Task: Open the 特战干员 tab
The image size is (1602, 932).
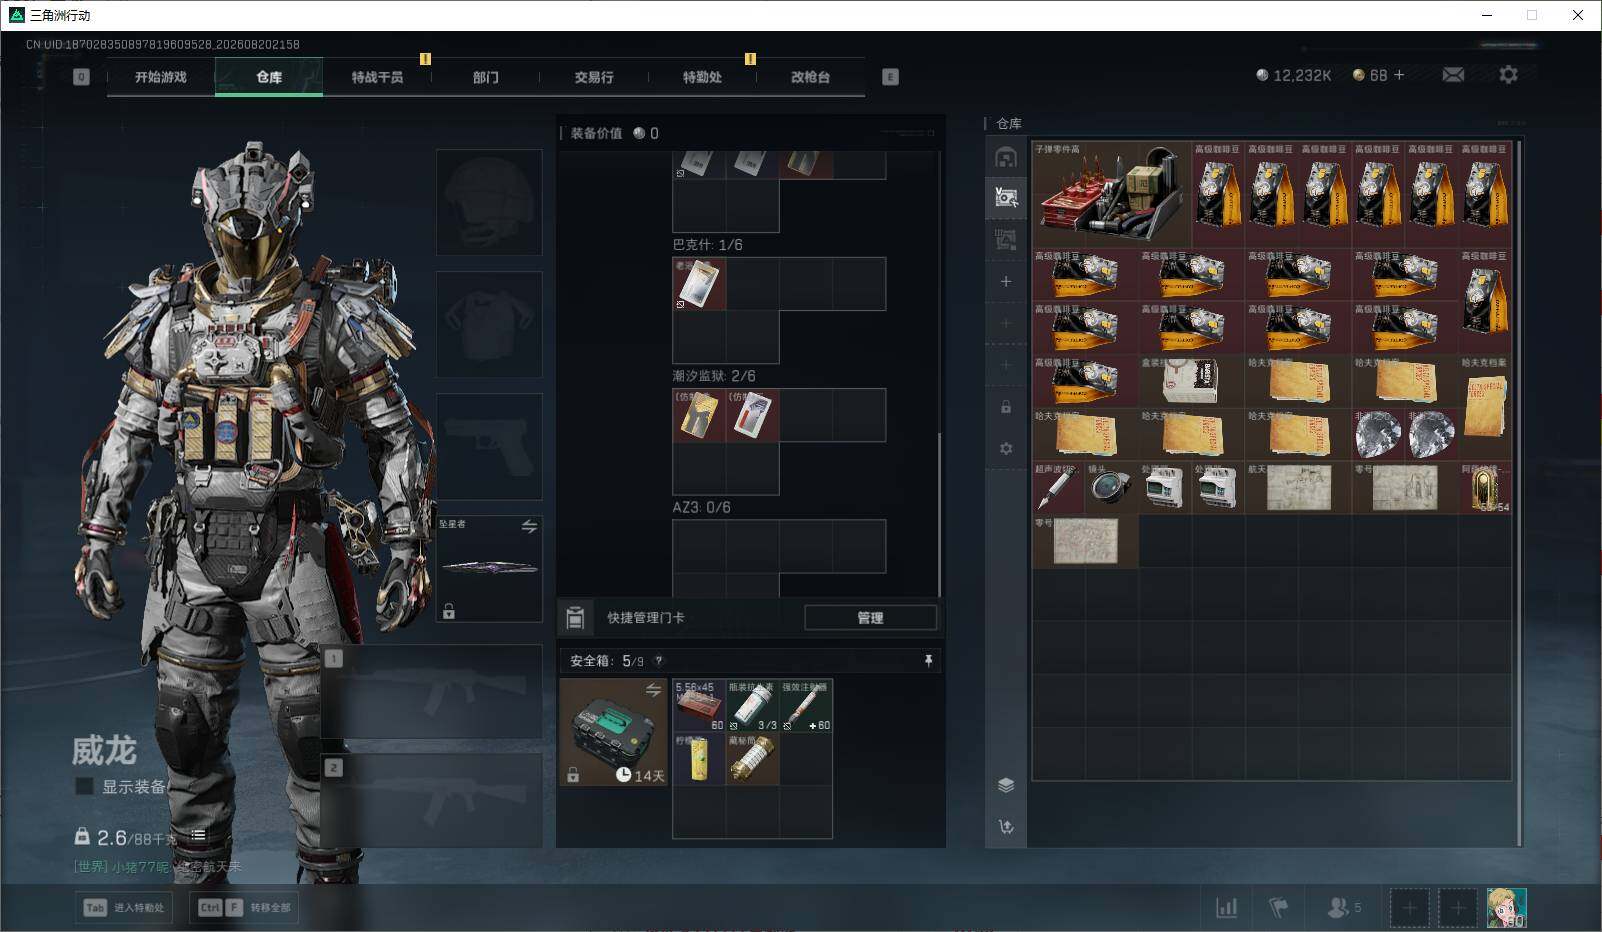Action: click(x=377, y=77)
